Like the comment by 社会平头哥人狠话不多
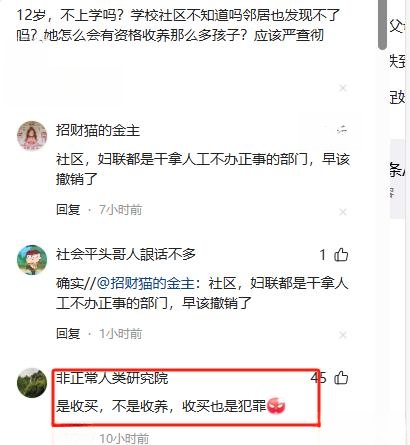 coord(341,255)
